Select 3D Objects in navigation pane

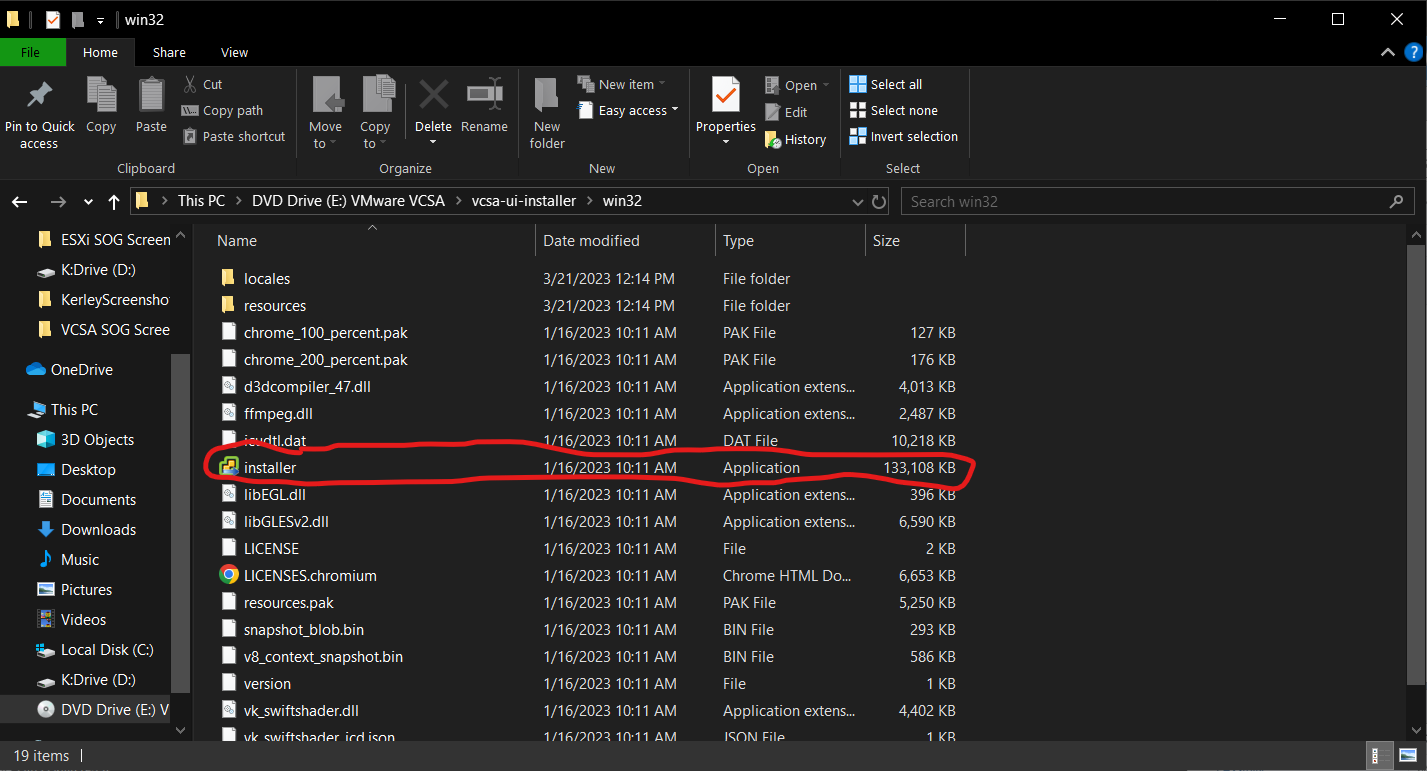coord(97,439)
